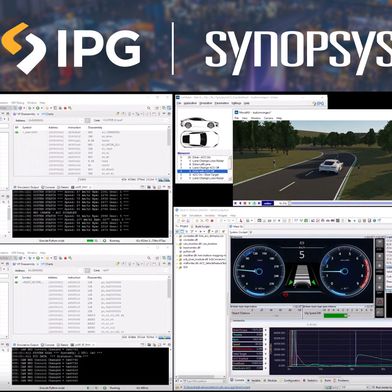
Task: Click the red stop icon in the bottom-right window toolbar
Action: 212,221
